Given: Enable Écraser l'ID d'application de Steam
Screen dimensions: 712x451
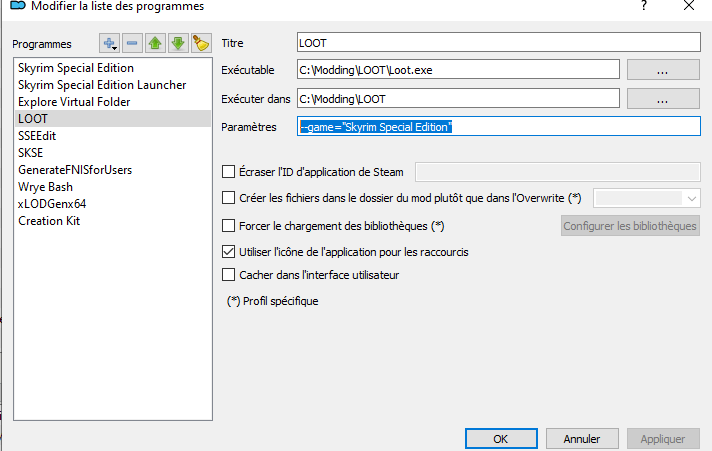Looking at the screenshot, I should (x=228, y=172).
